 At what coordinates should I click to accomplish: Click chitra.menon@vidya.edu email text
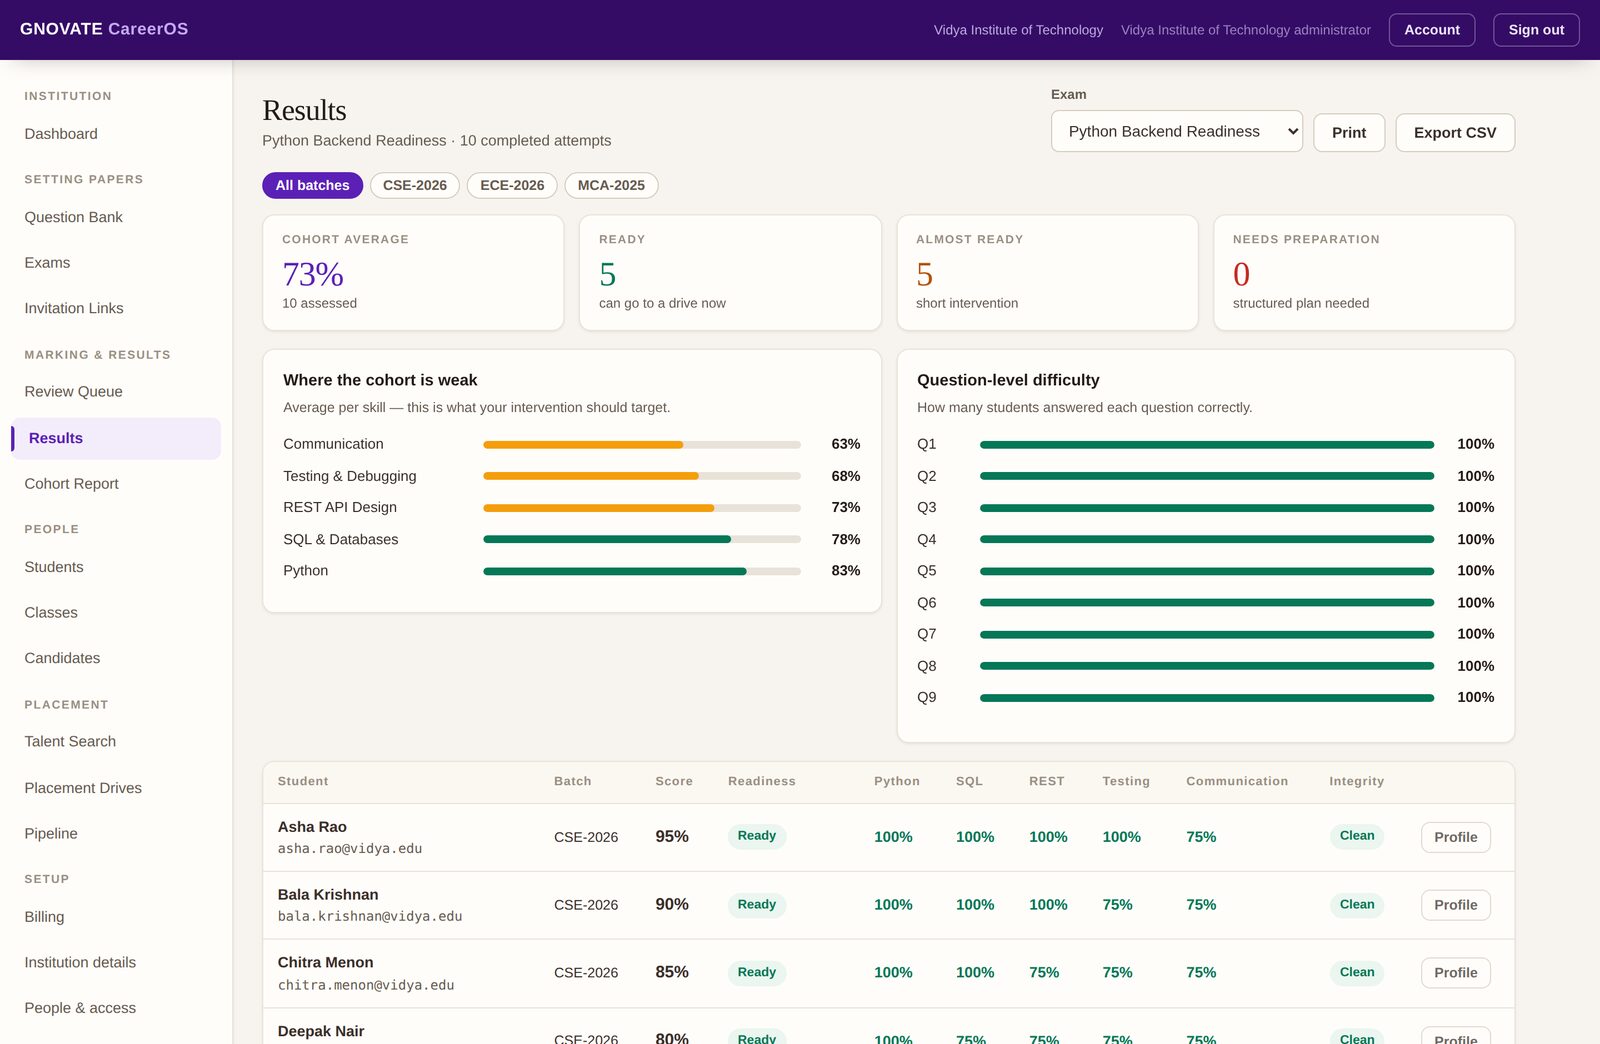click(x=366, y=985)
